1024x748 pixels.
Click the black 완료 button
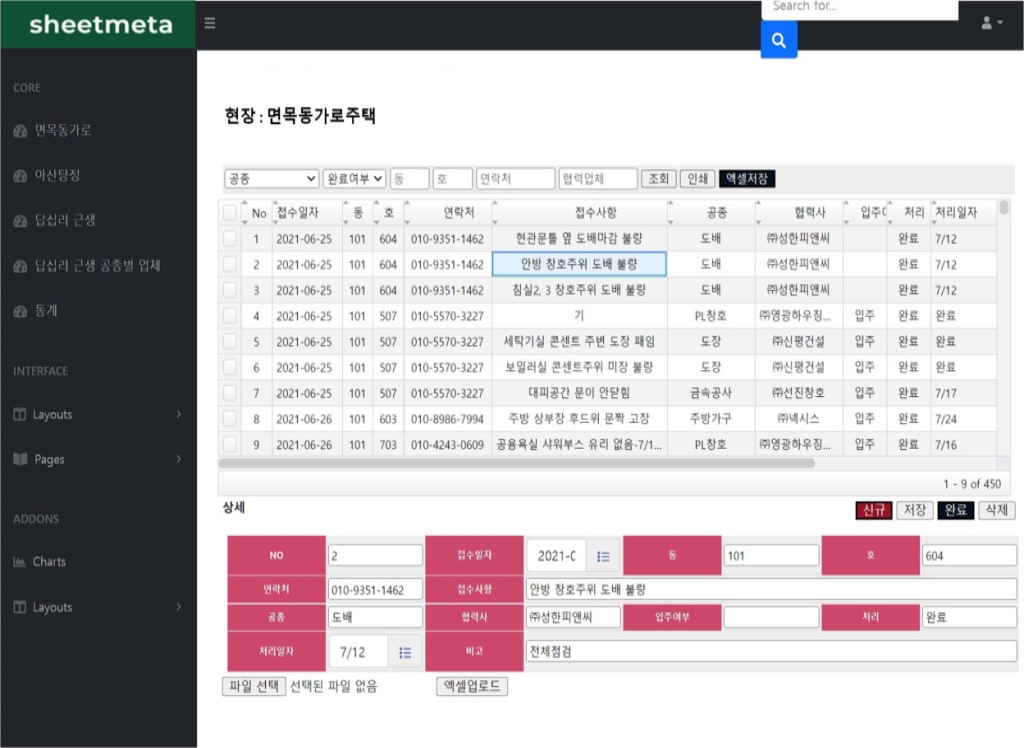pos(955,510)
